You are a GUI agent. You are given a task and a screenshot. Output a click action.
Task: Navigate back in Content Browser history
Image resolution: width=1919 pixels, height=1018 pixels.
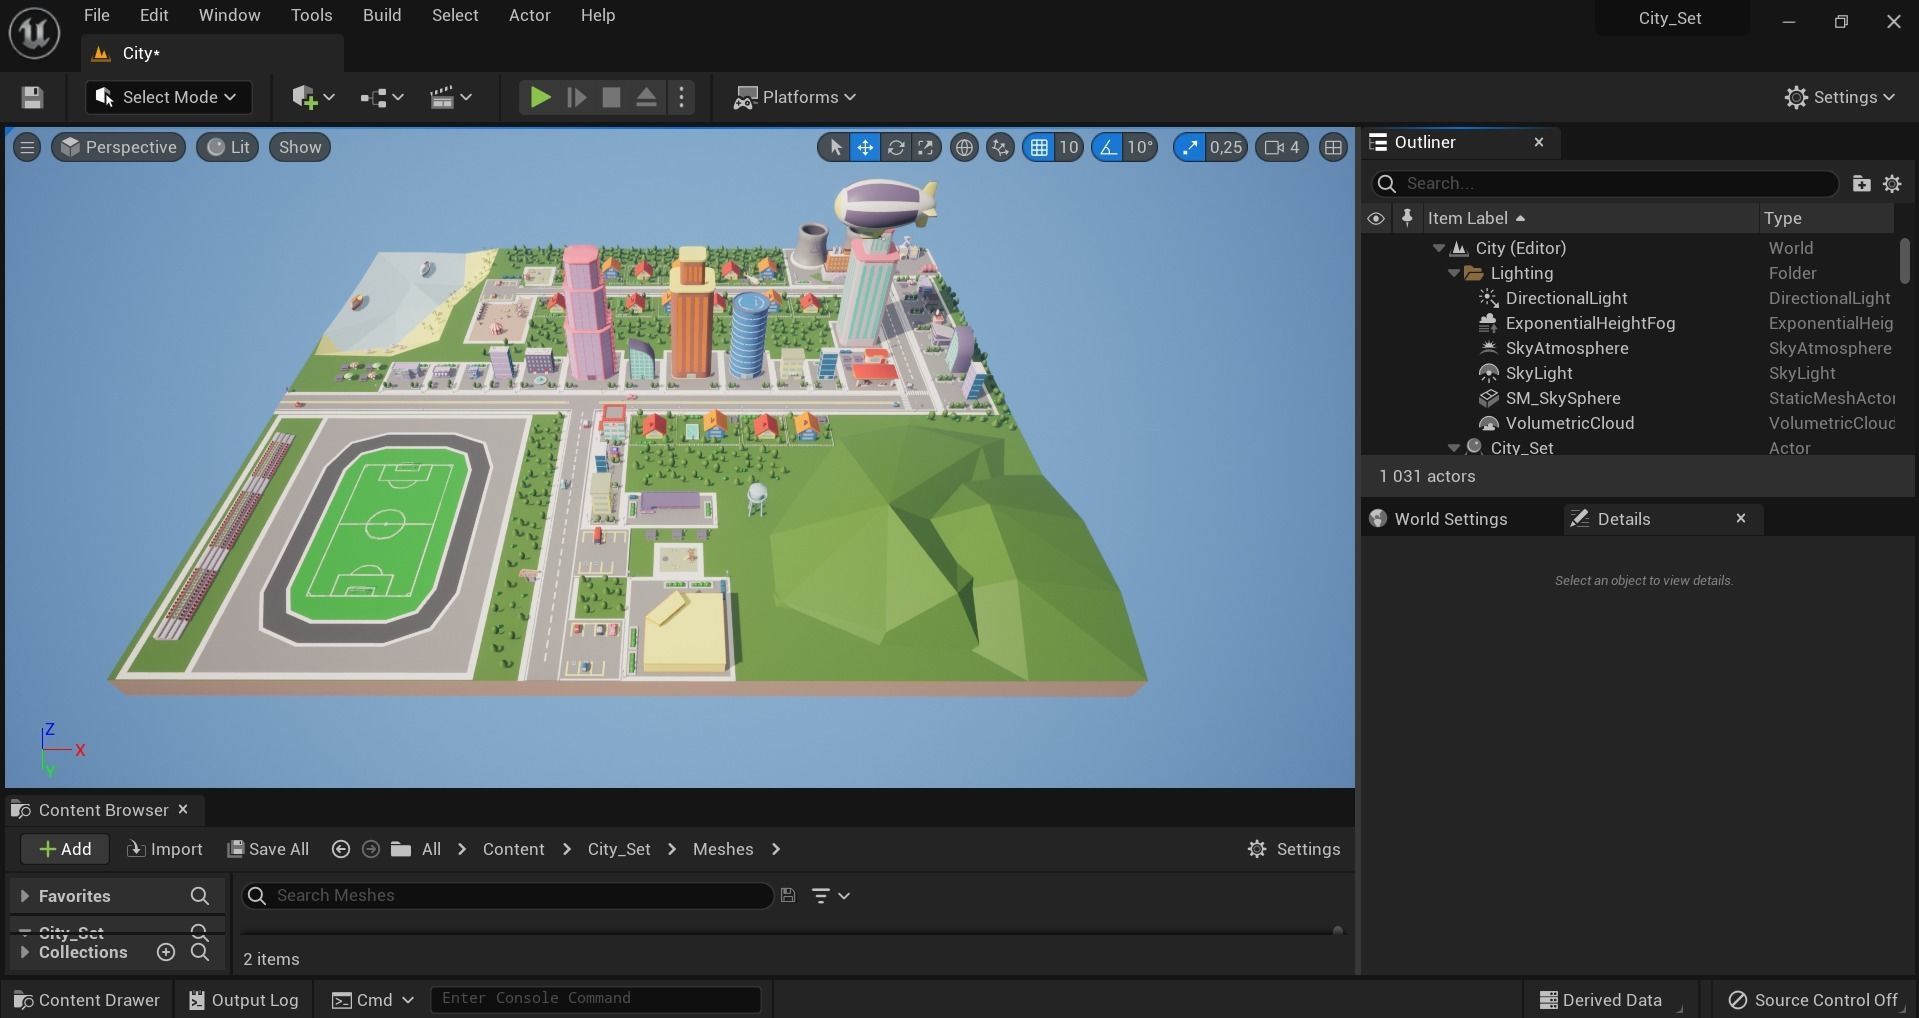[x=341, y=849]
